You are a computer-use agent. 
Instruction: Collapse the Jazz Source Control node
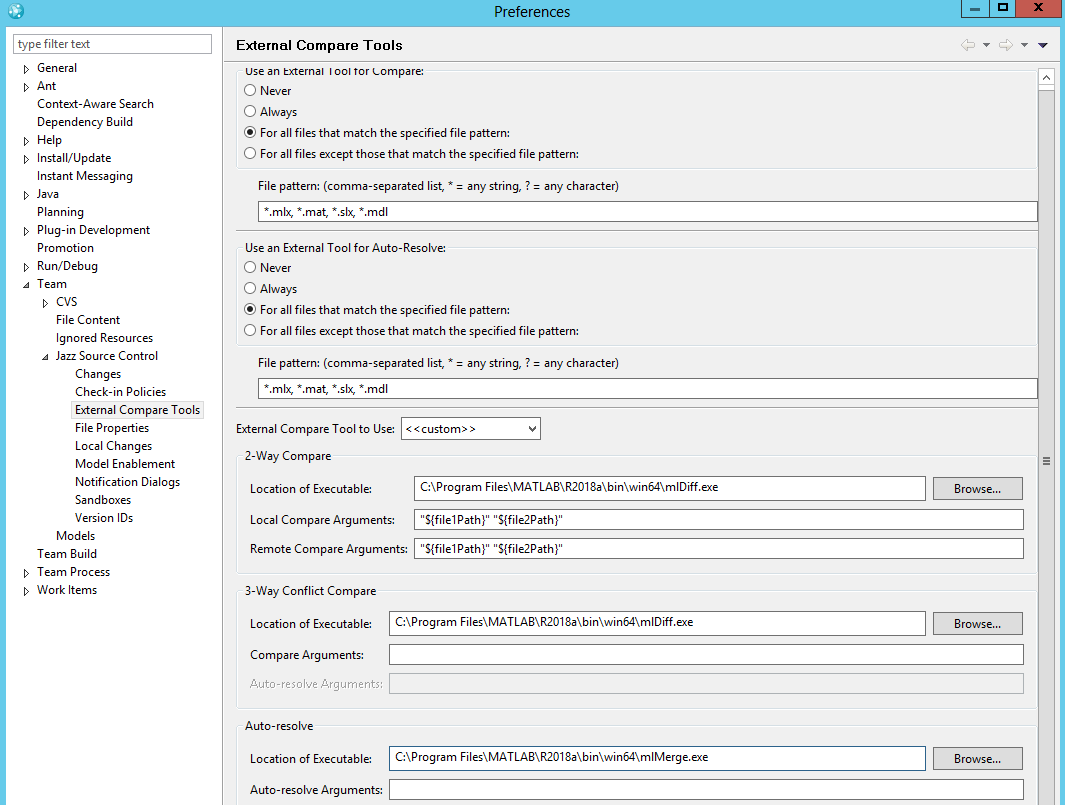44,355
